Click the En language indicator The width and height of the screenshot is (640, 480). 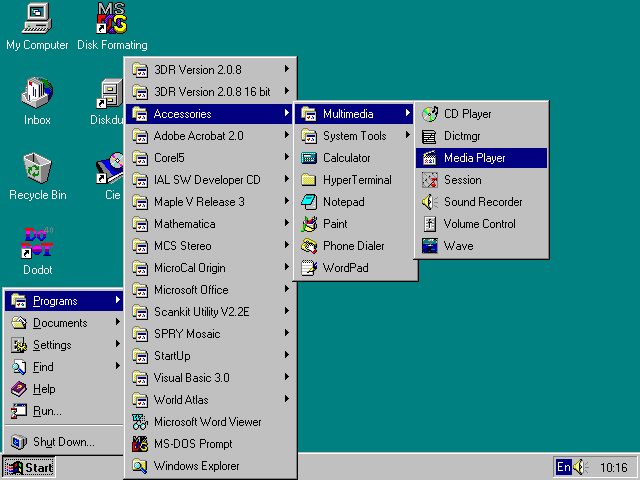pos(564,467)
